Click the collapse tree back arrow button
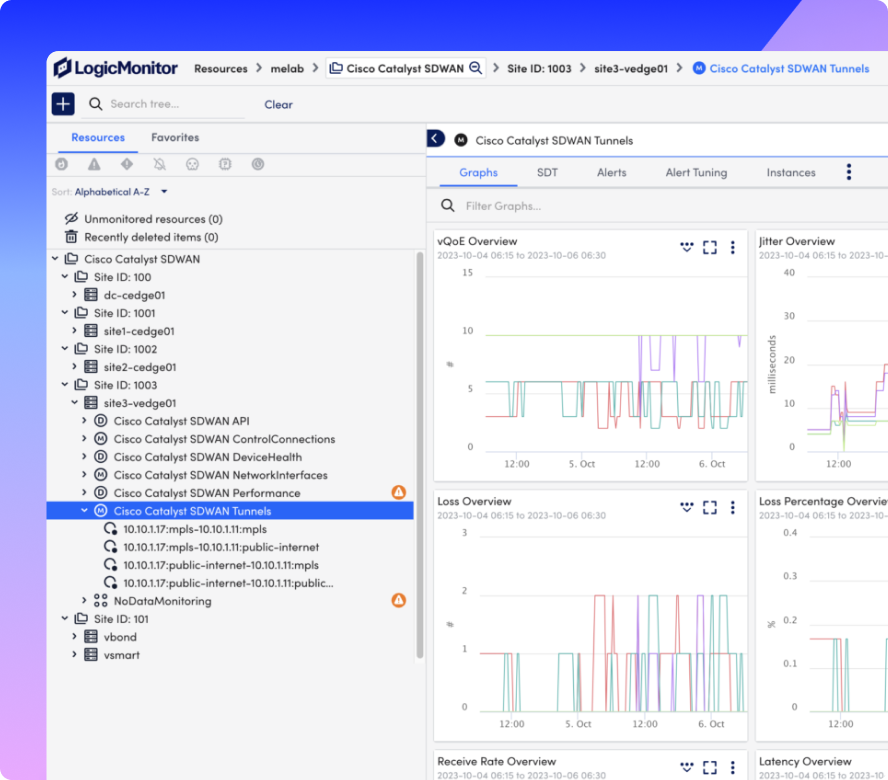 click(435, 139)
